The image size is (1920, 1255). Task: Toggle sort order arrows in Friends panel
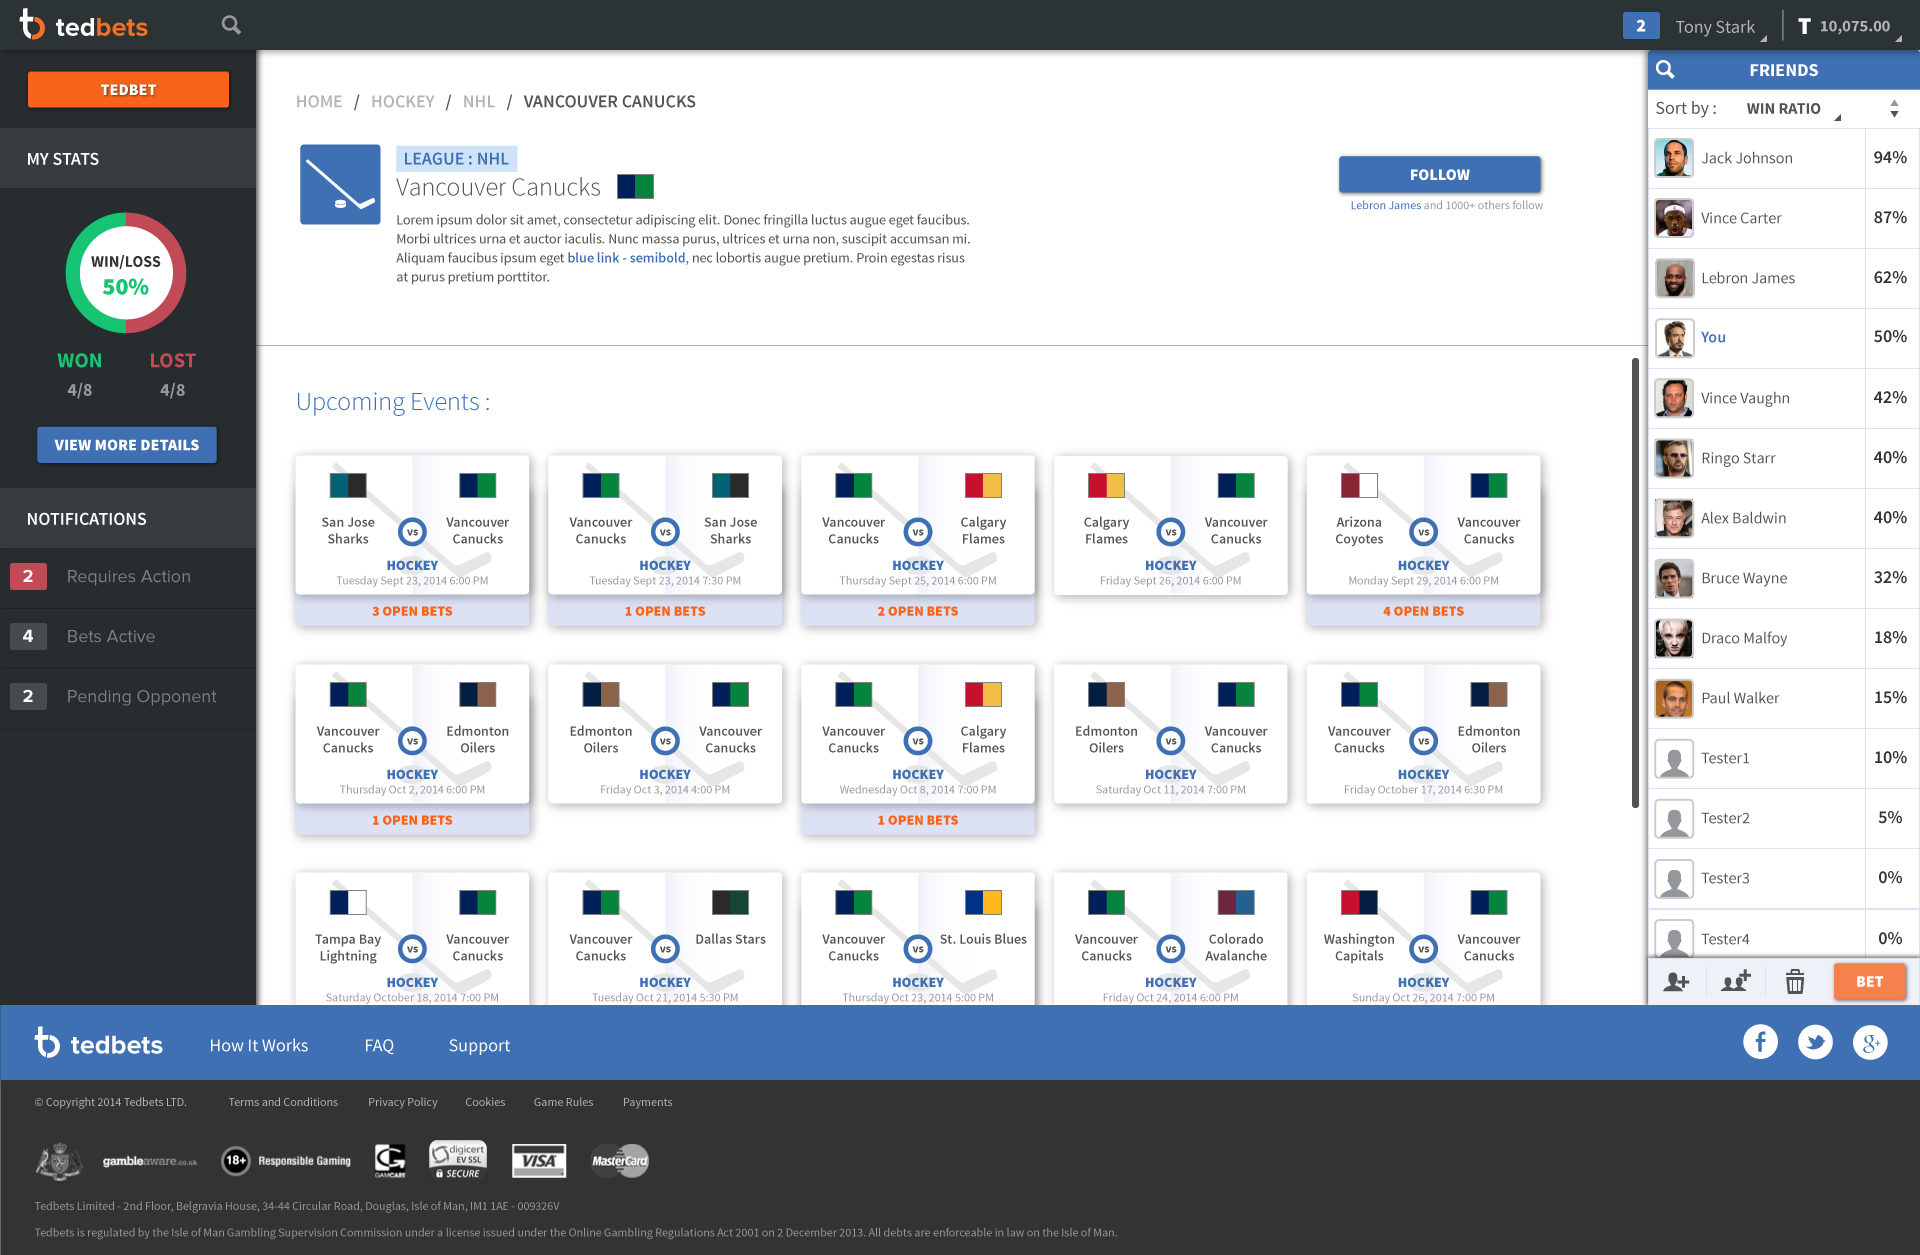pyautogui.click(x=1894, y=109)
